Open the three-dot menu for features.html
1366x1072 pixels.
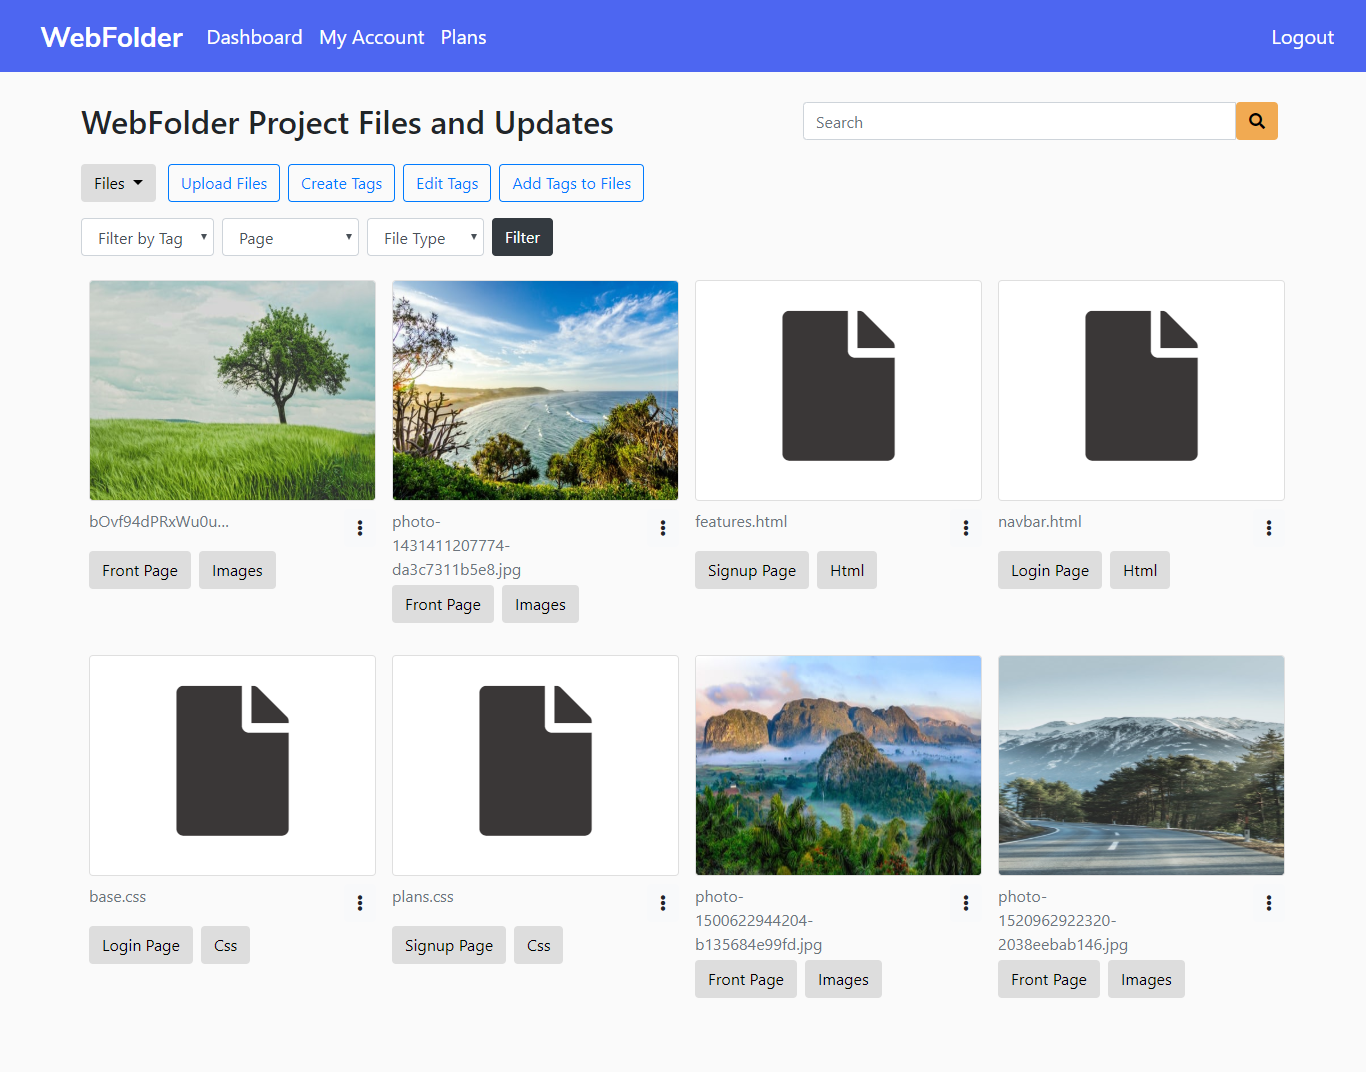pos(965,528)
